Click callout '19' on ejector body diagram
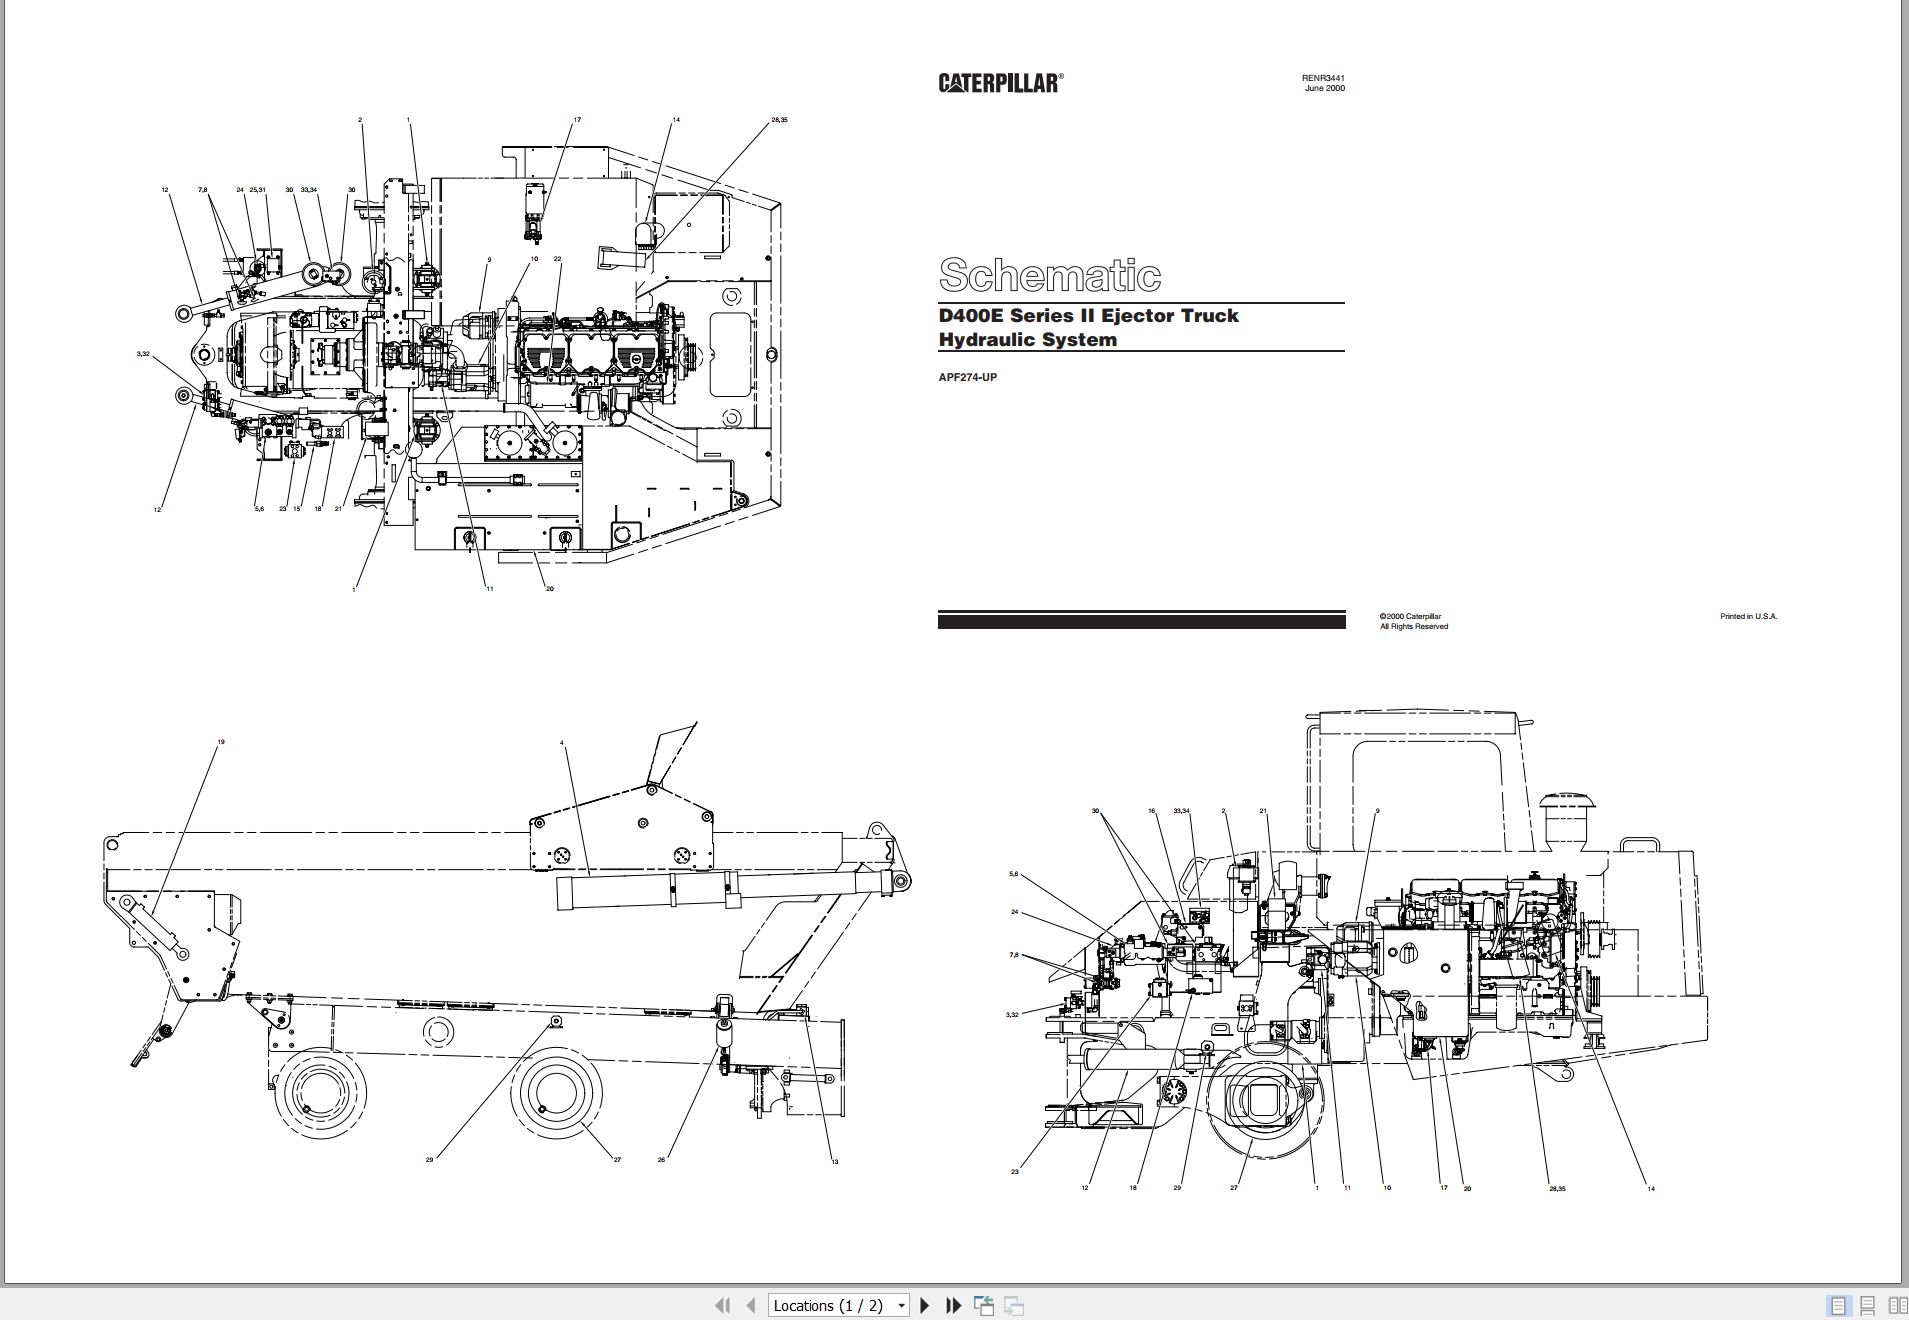1909x1320 pixels. coord(221,742)
